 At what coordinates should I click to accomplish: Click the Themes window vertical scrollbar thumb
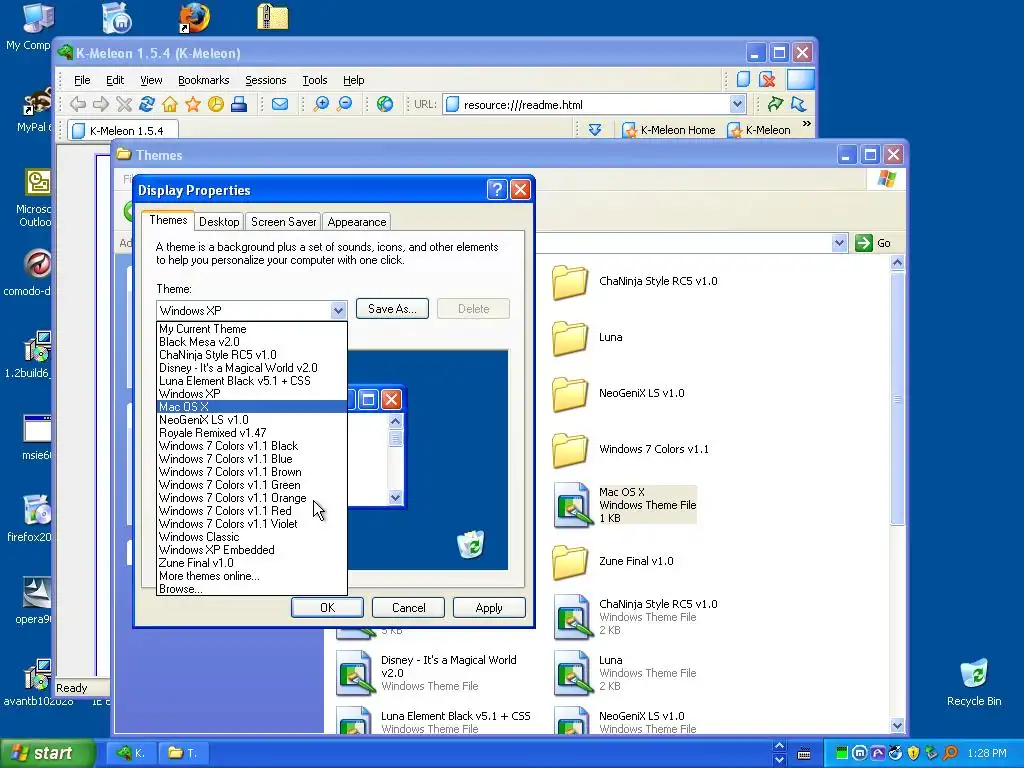[897, 398]
